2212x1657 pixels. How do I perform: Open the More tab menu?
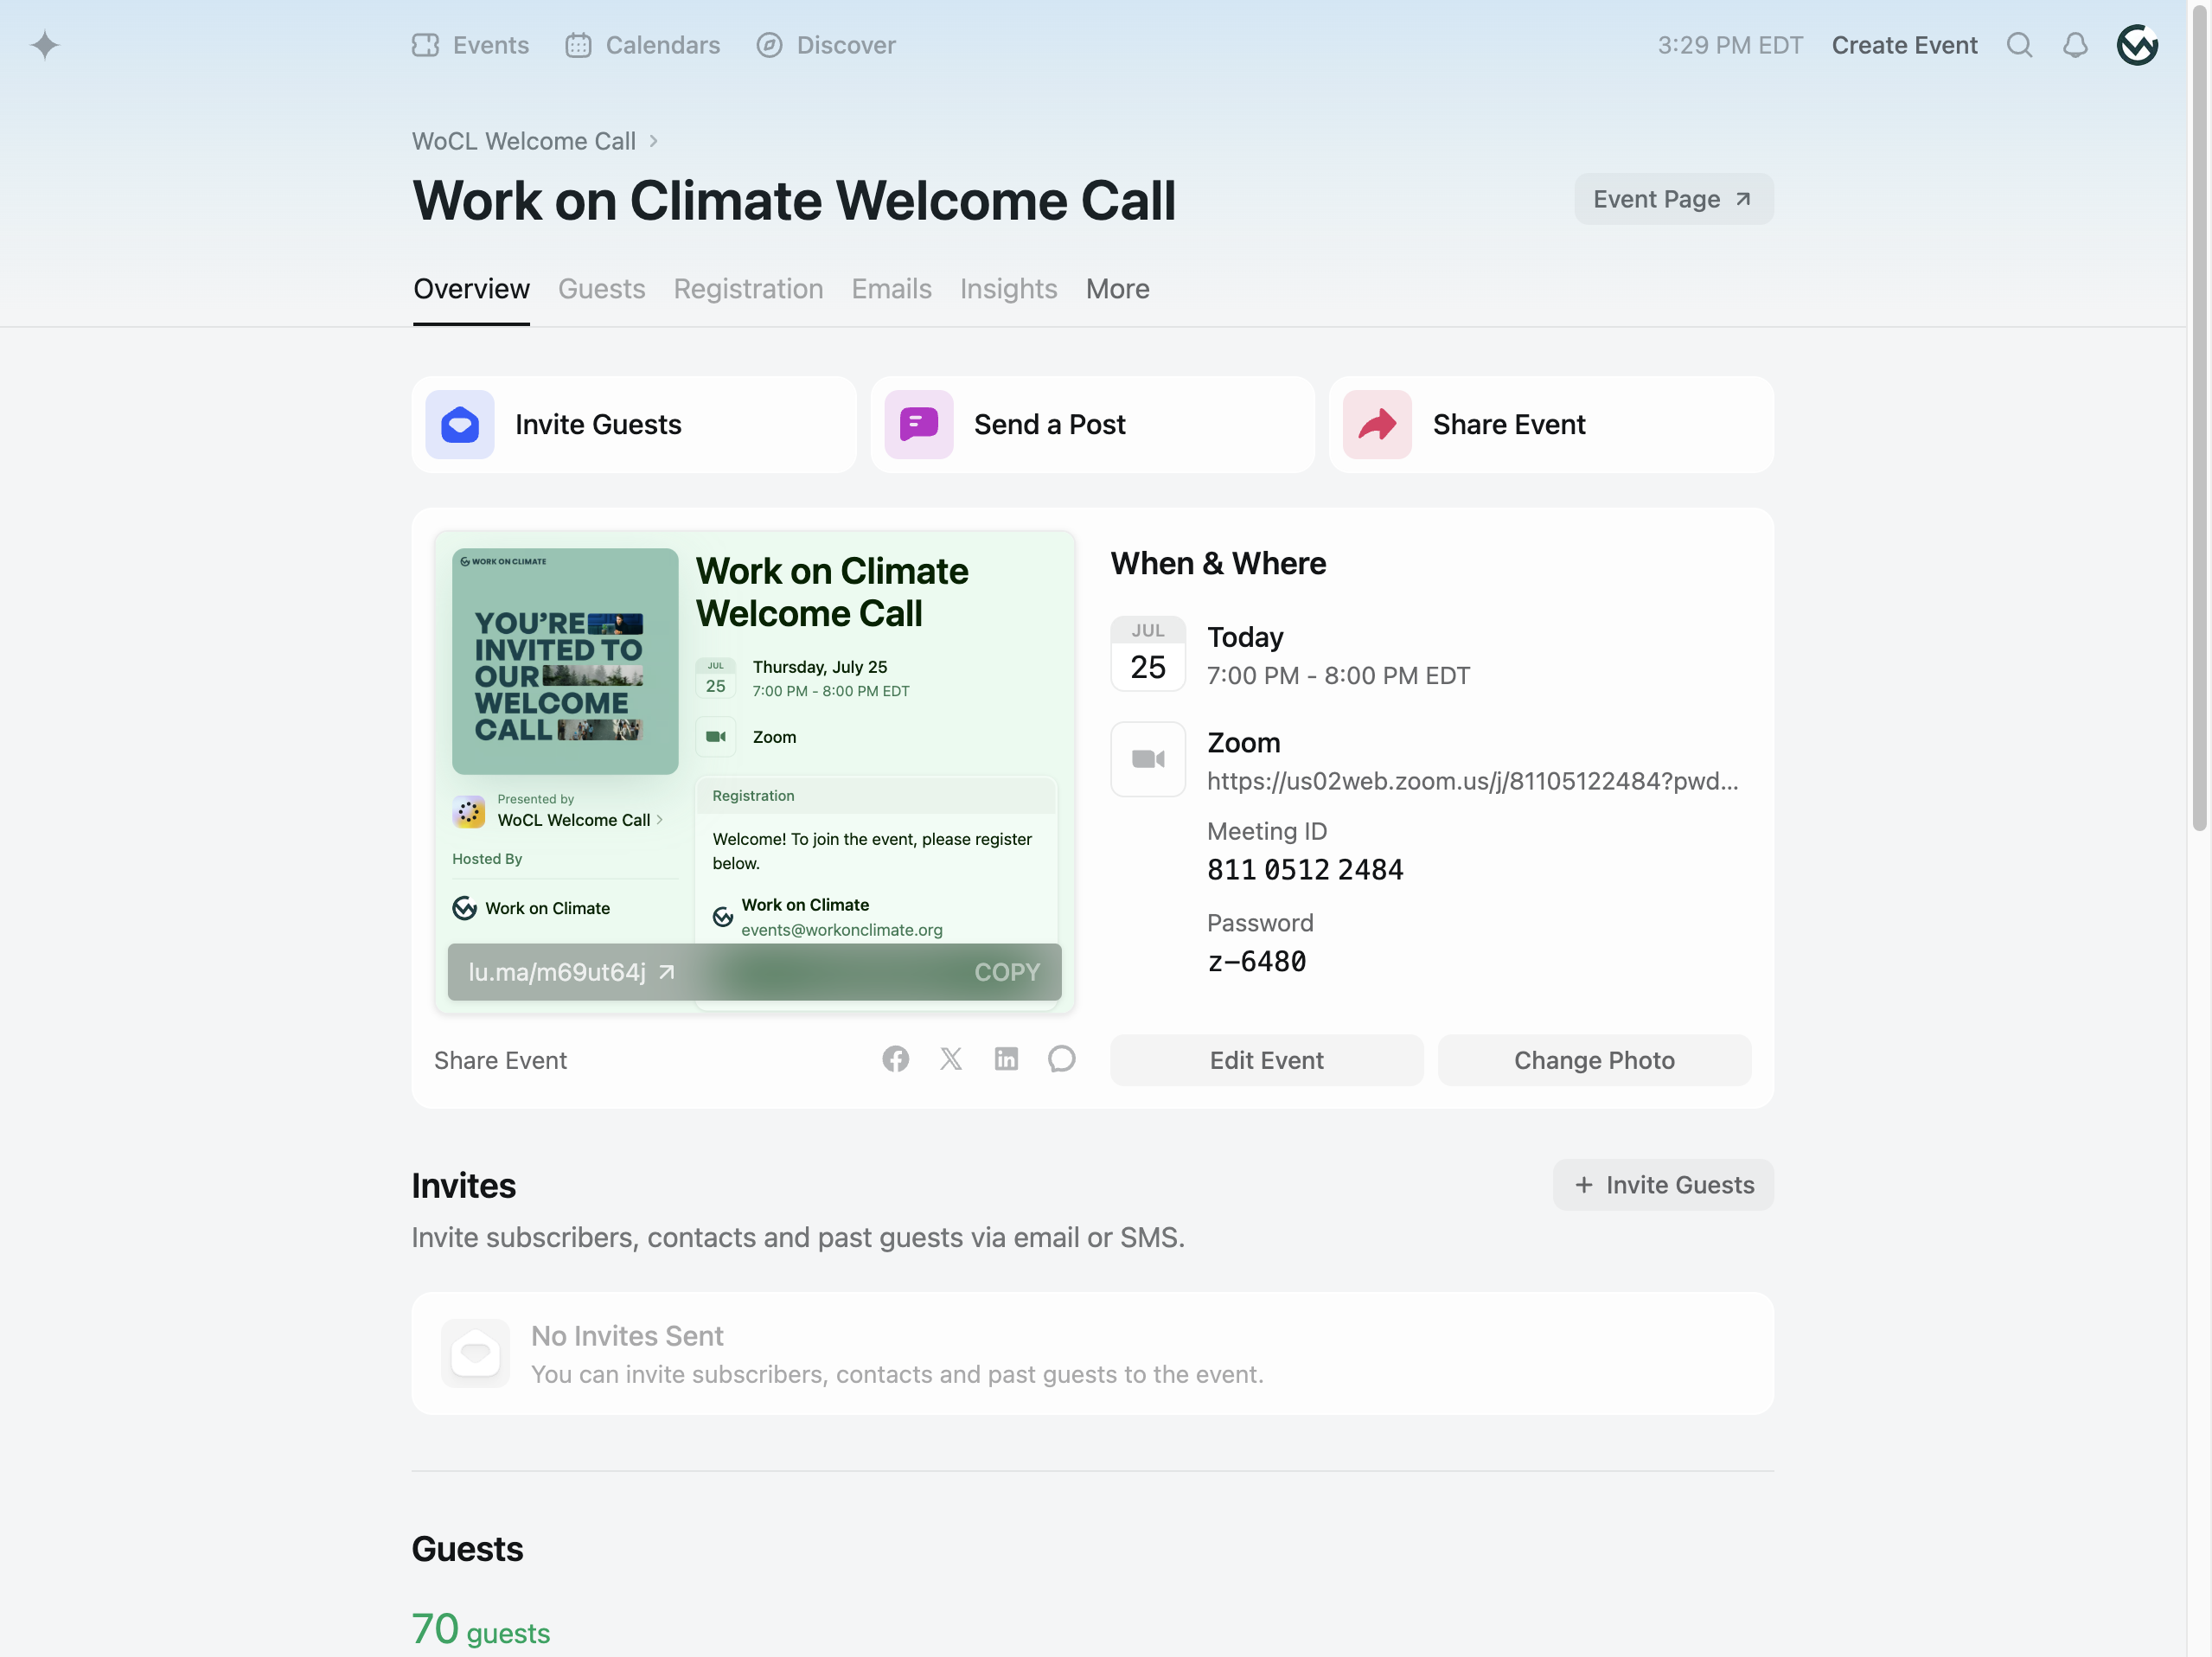click(1118, 289)
